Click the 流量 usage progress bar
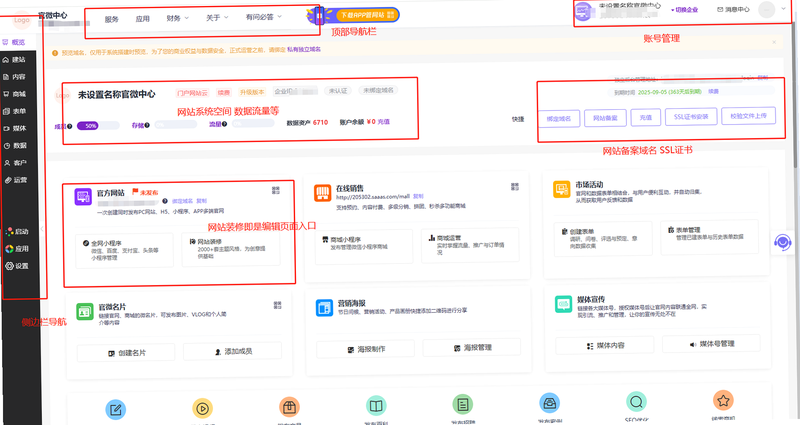The image size is (800, 425). pos(253,123)
